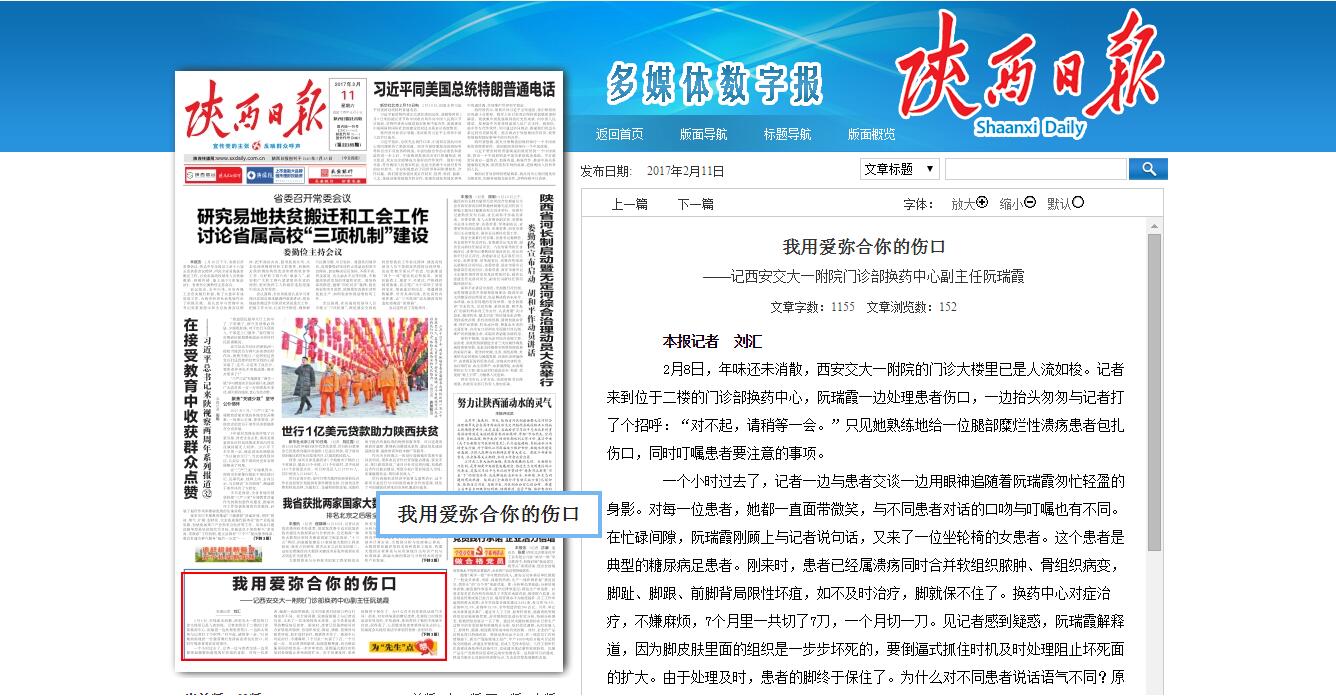The image size is (1336, 696).
Task: Click the 字体： label in the toolbar
Action: point(919,204)
